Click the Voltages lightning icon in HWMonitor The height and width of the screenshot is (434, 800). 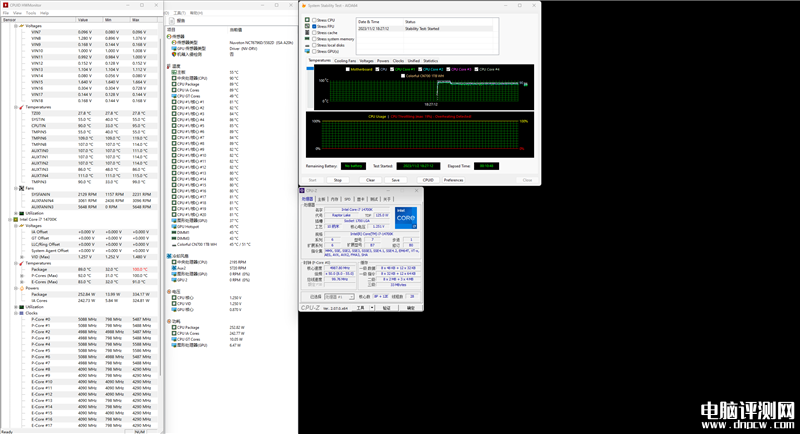click(x=21, y=25)
